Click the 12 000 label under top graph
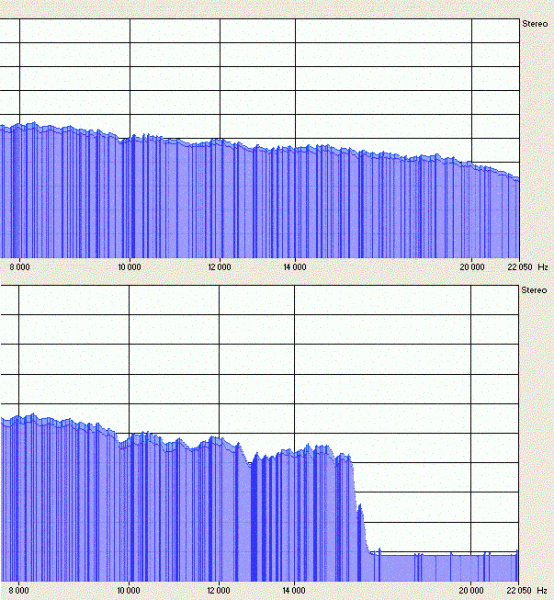The height and width of the screenshot is (600, 554). pos(220,267)
